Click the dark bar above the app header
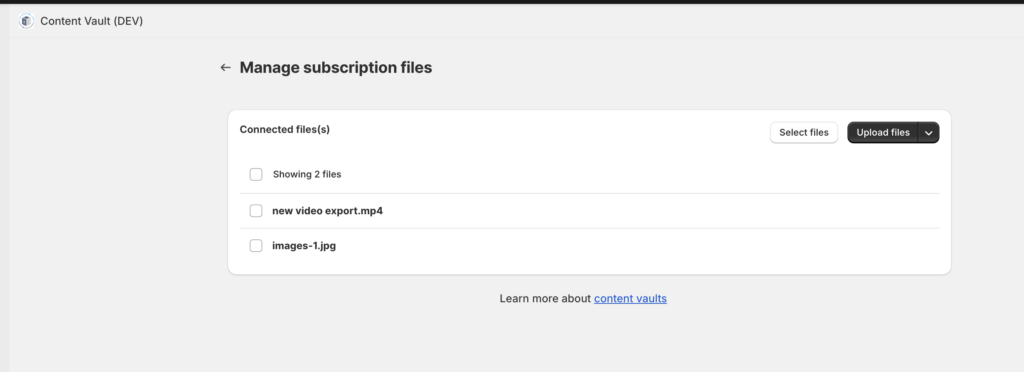Screen dimensions: 1024x372 [x=512, y=2]
